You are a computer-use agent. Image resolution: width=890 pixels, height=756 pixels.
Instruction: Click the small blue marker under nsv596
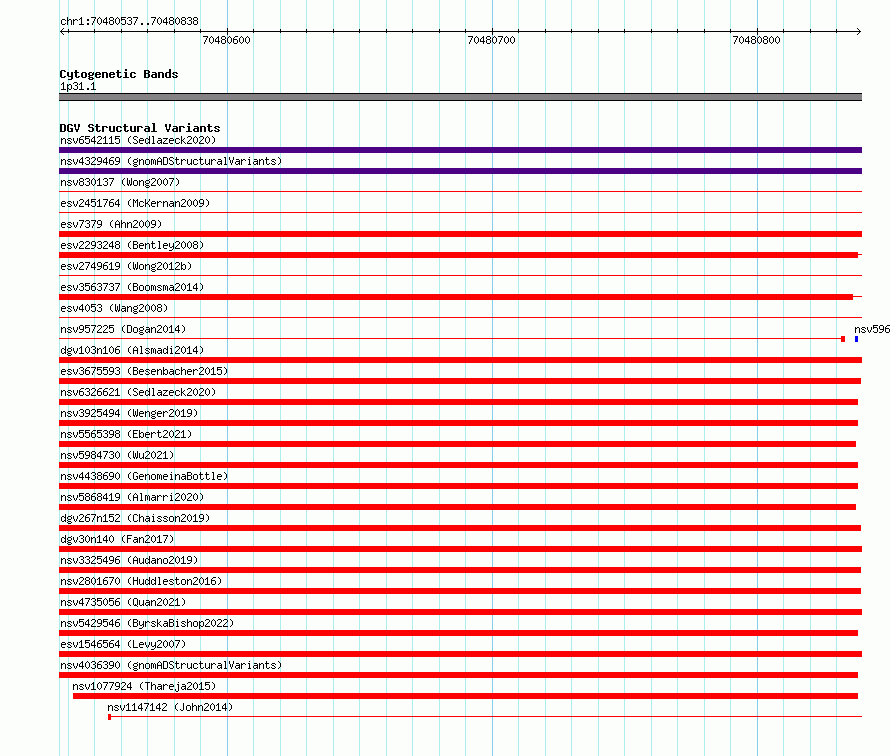(857, 339)
